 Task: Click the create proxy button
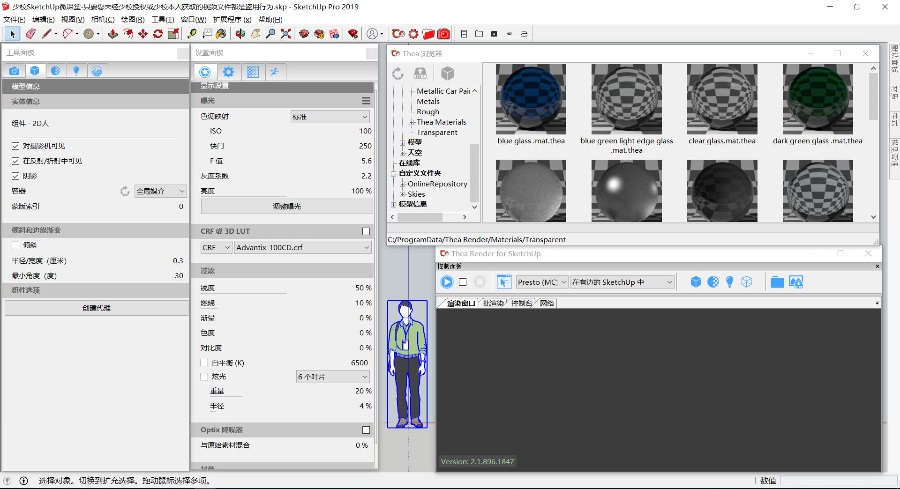pos(96,308)
